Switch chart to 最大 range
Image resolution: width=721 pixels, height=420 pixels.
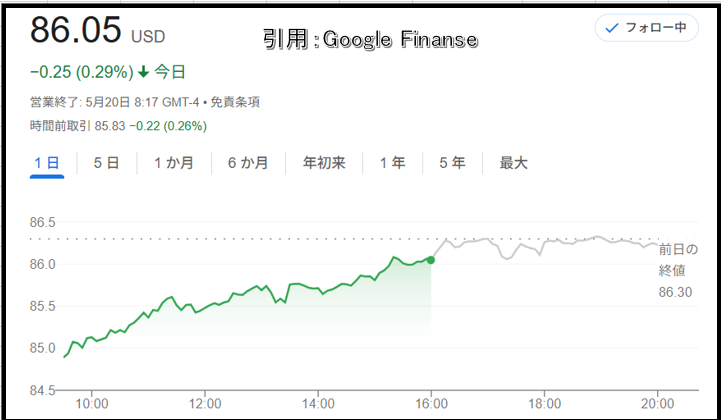click(x=514, y=163)
